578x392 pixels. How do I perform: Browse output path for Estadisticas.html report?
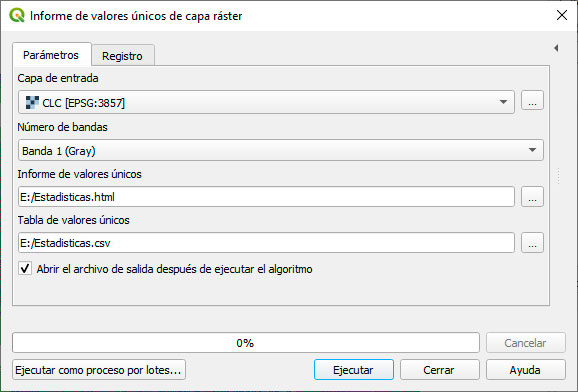tap(532, 197)
